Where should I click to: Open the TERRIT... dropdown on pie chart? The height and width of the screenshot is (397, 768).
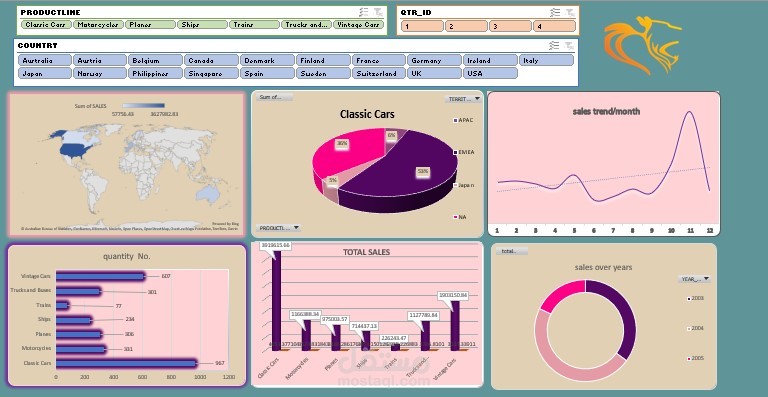point(463,99)
